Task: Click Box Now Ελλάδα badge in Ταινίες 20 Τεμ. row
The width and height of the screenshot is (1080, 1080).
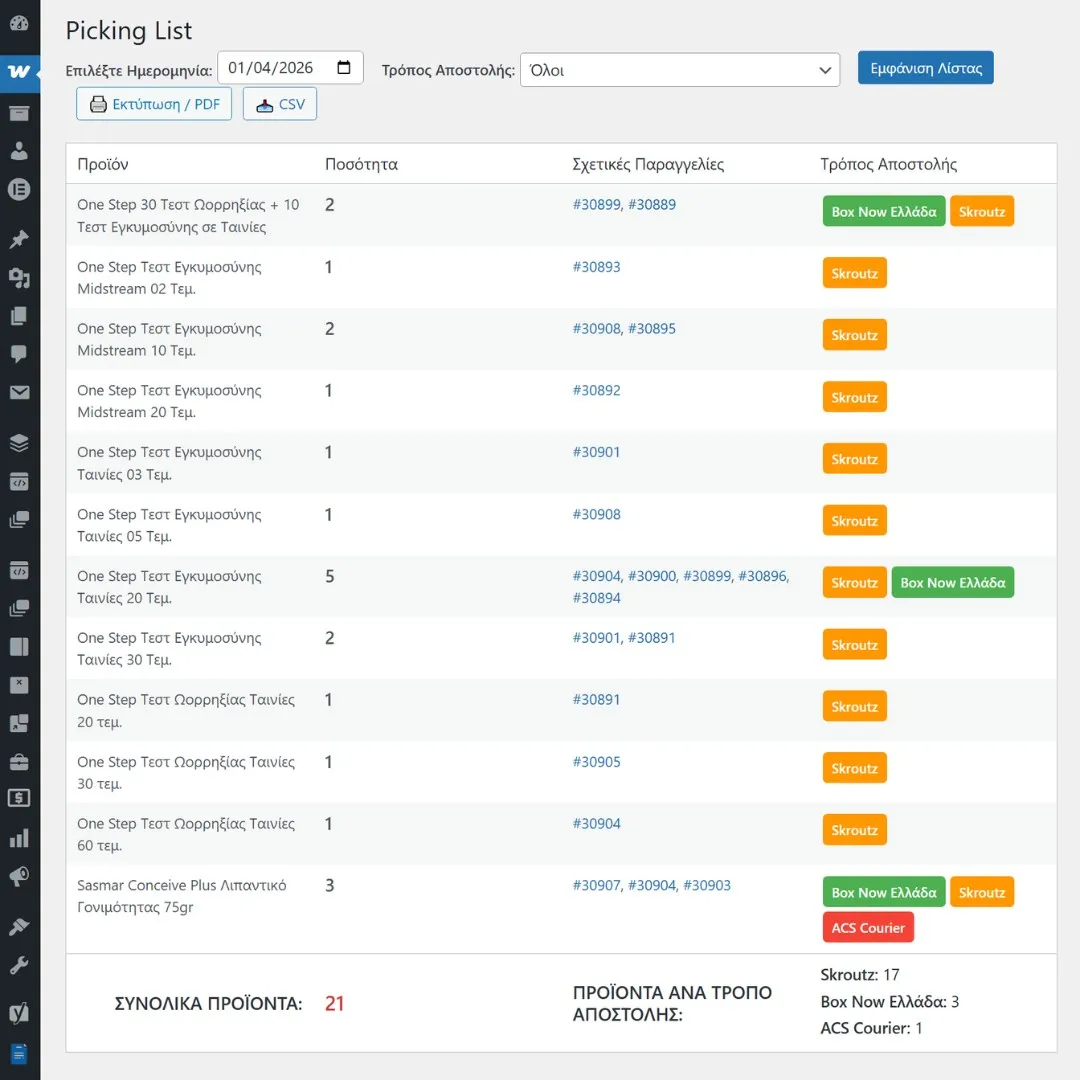Action: (x=953, y=583)
